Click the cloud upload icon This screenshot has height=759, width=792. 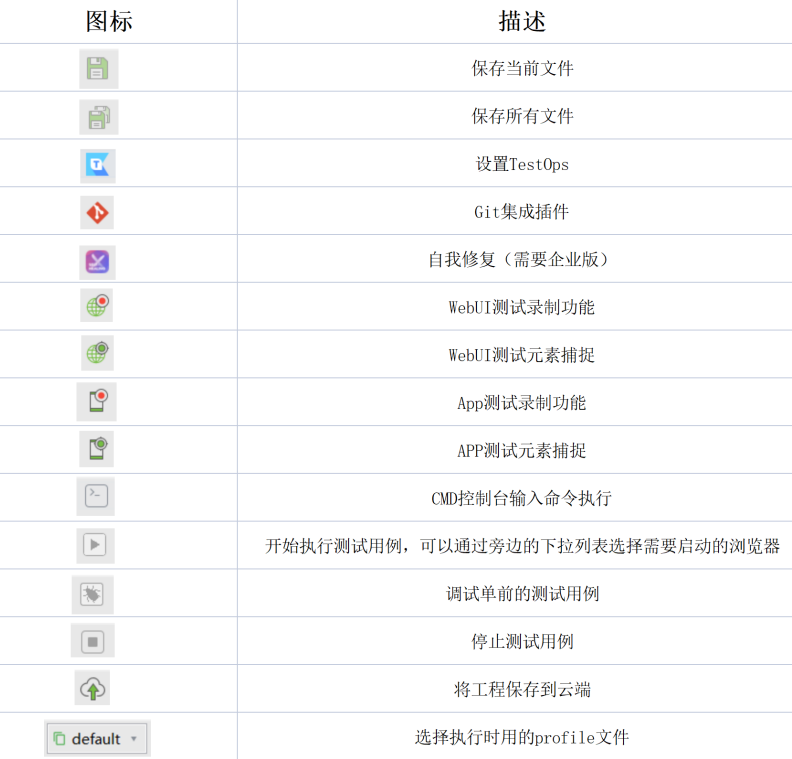(x=92, y=688)
